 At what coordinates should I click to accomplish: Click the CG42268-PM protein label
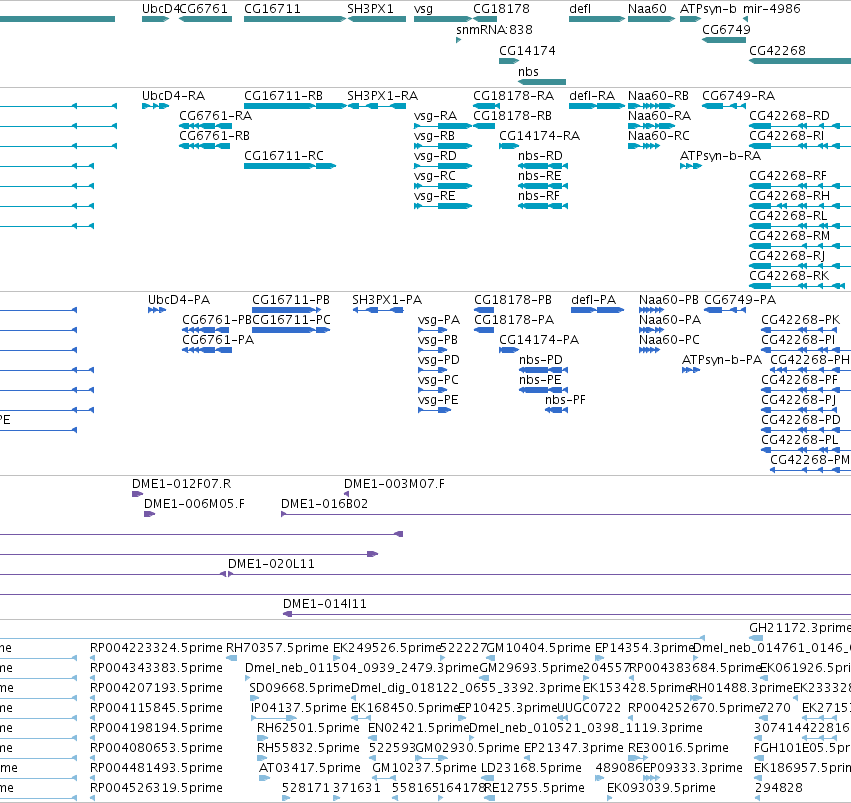(x=810, y=460)
